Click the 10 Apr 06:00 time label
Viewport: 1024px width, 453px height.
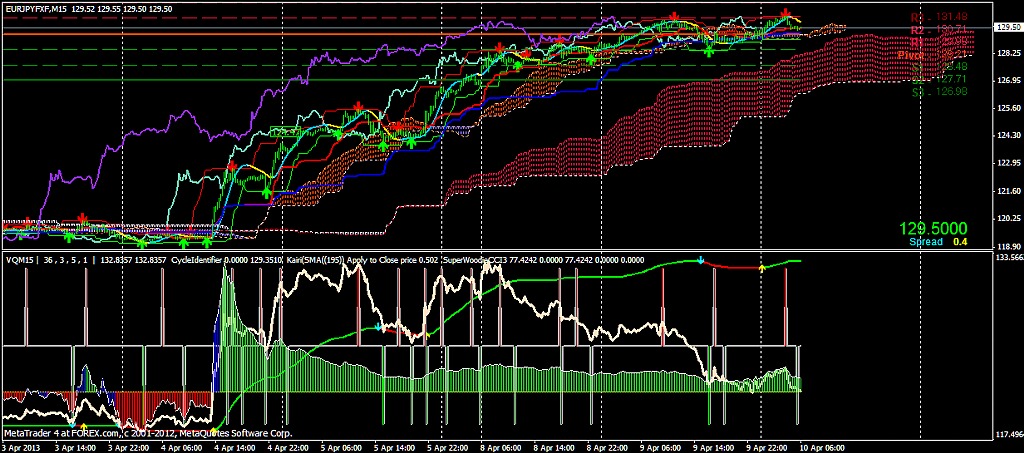[822, 448]
